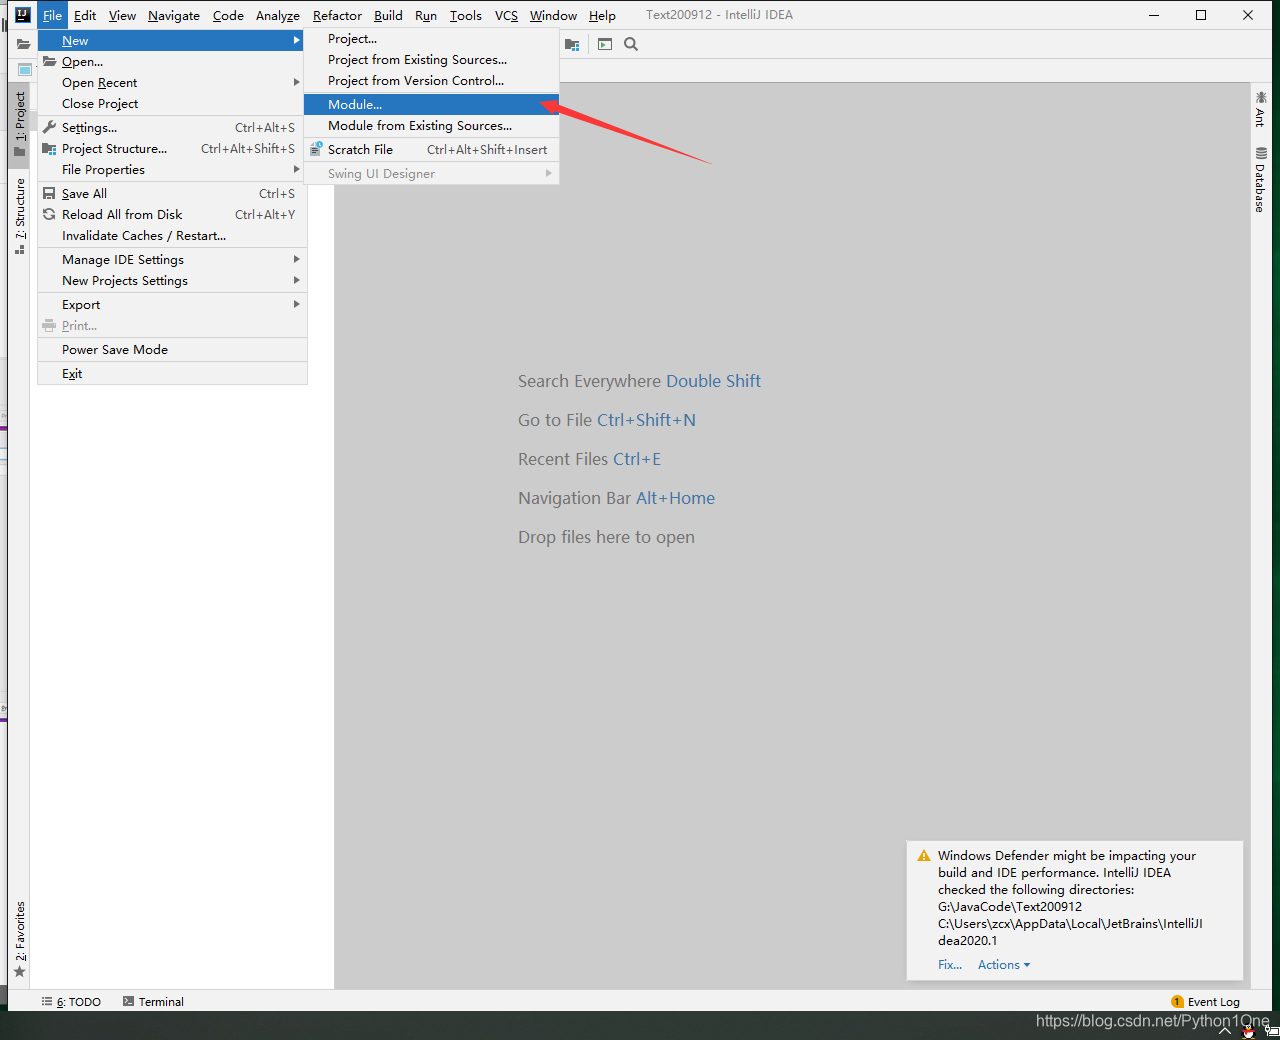This screenshot has height=1040, width=1280.
Task: Open the Code menu
Action: (228, 15)
